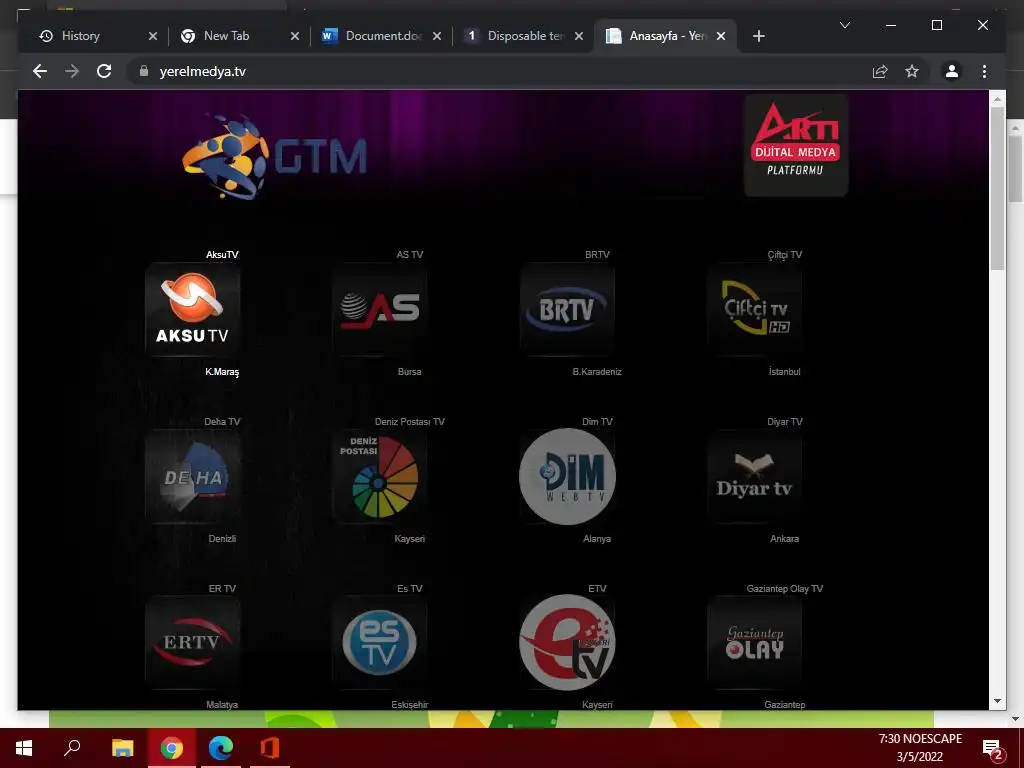Click the Ankara label under Diyar tv

784,539
